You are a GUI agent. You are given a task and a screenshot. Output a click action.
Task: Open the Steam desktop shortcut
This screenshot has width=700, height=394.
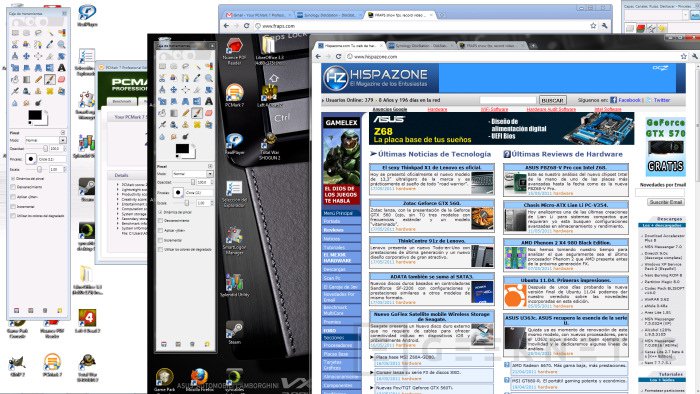(x=234, y=332)
